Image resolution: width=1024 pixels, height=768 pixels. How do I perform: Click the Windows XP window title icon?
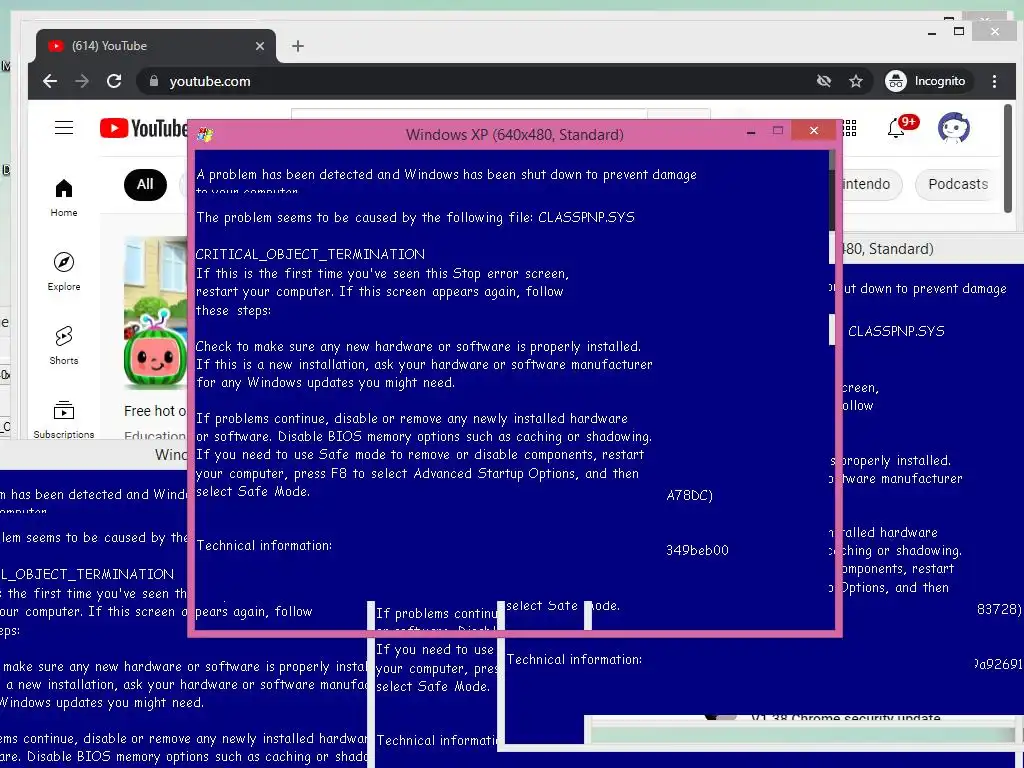pyautogui.click(x=205, y=135)
